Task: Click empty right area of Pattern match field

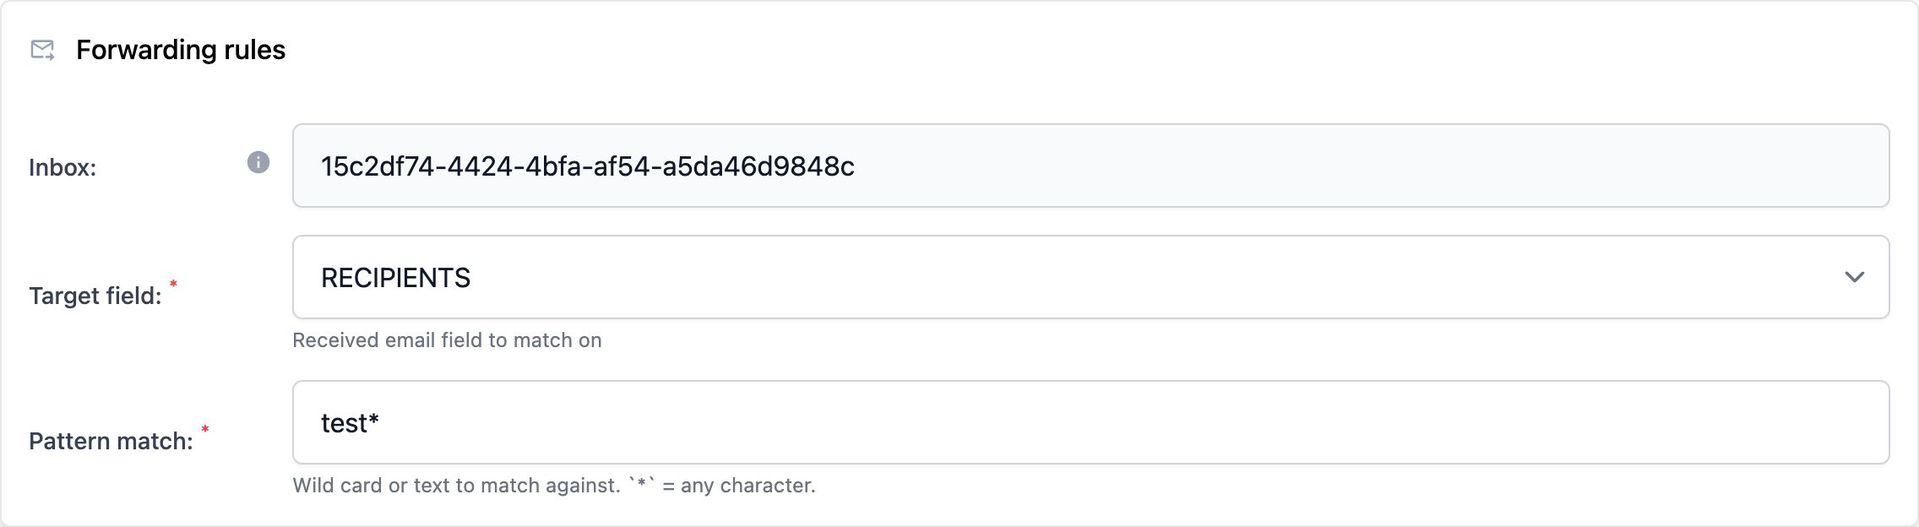Action: (1500, 422)
